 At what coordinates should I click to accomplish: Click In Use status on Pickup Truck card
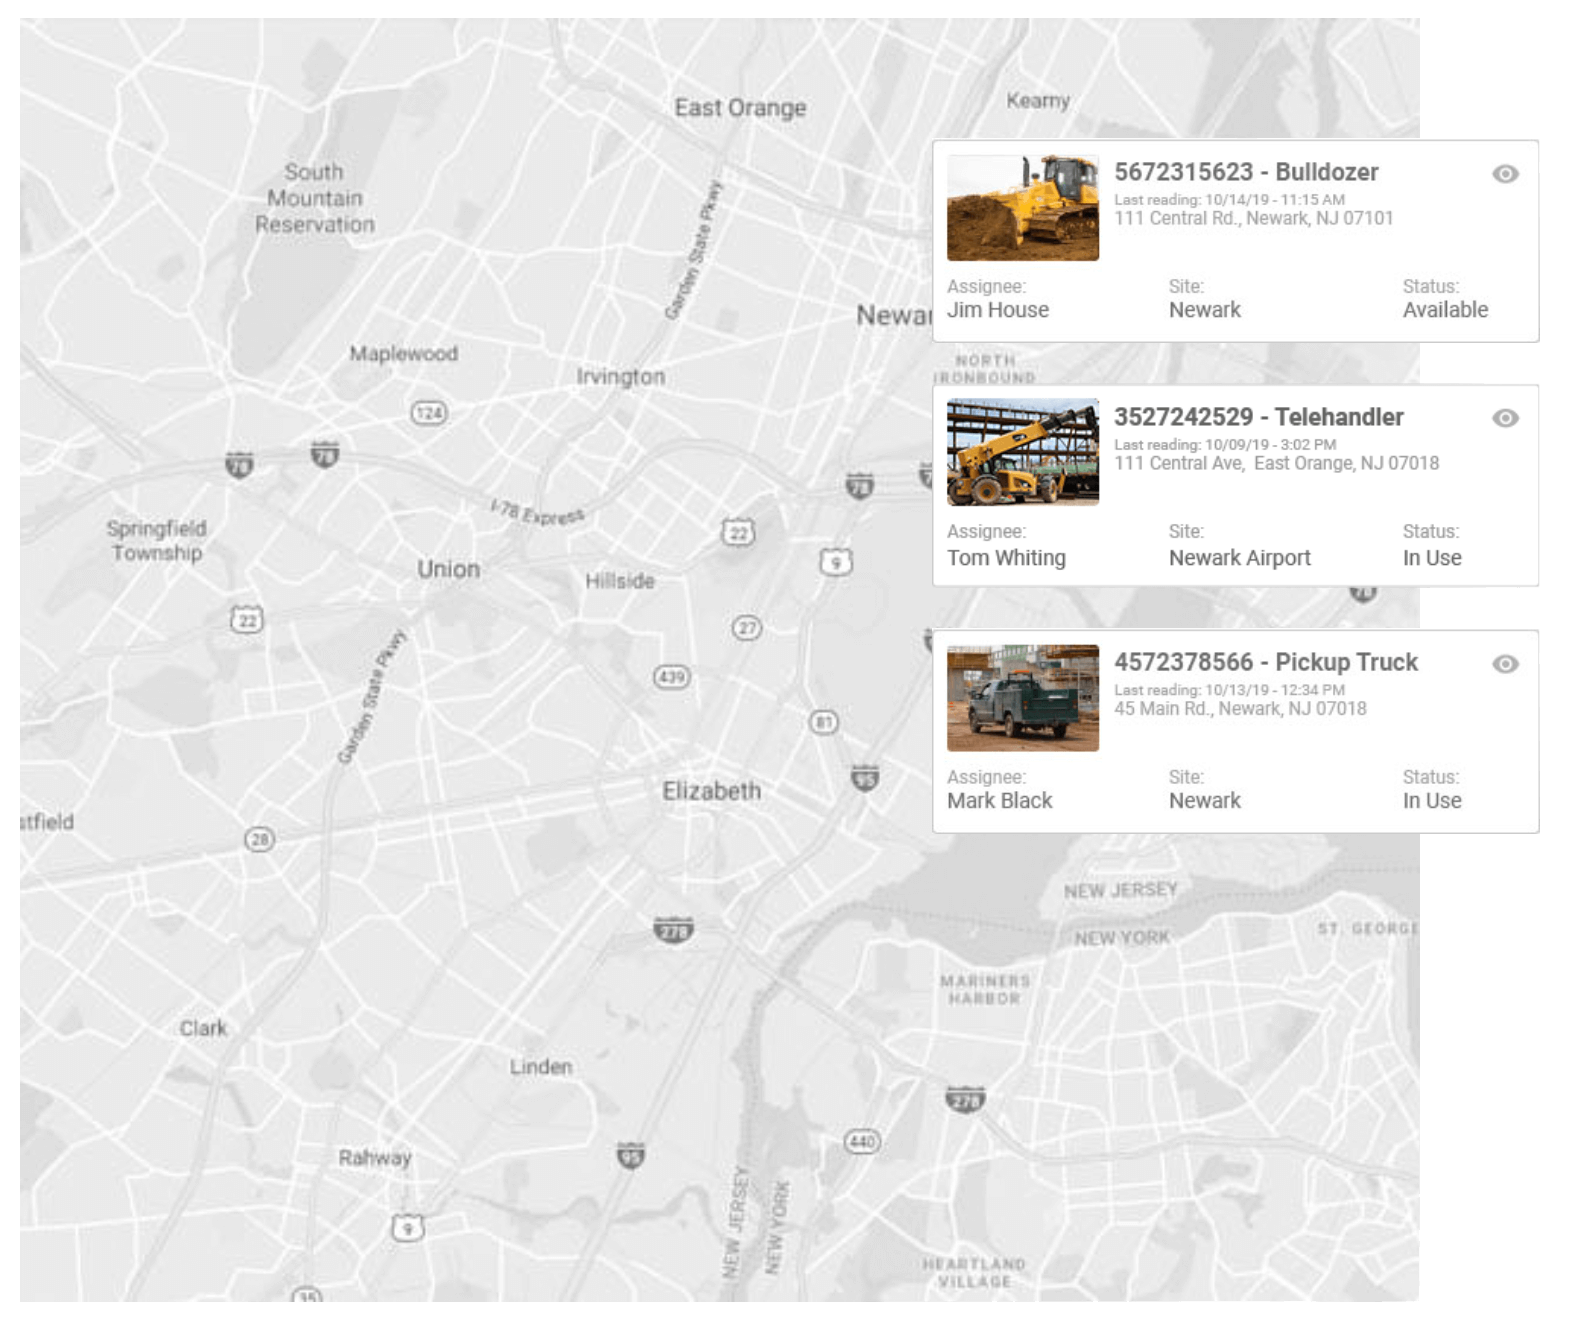[1432, 800]
